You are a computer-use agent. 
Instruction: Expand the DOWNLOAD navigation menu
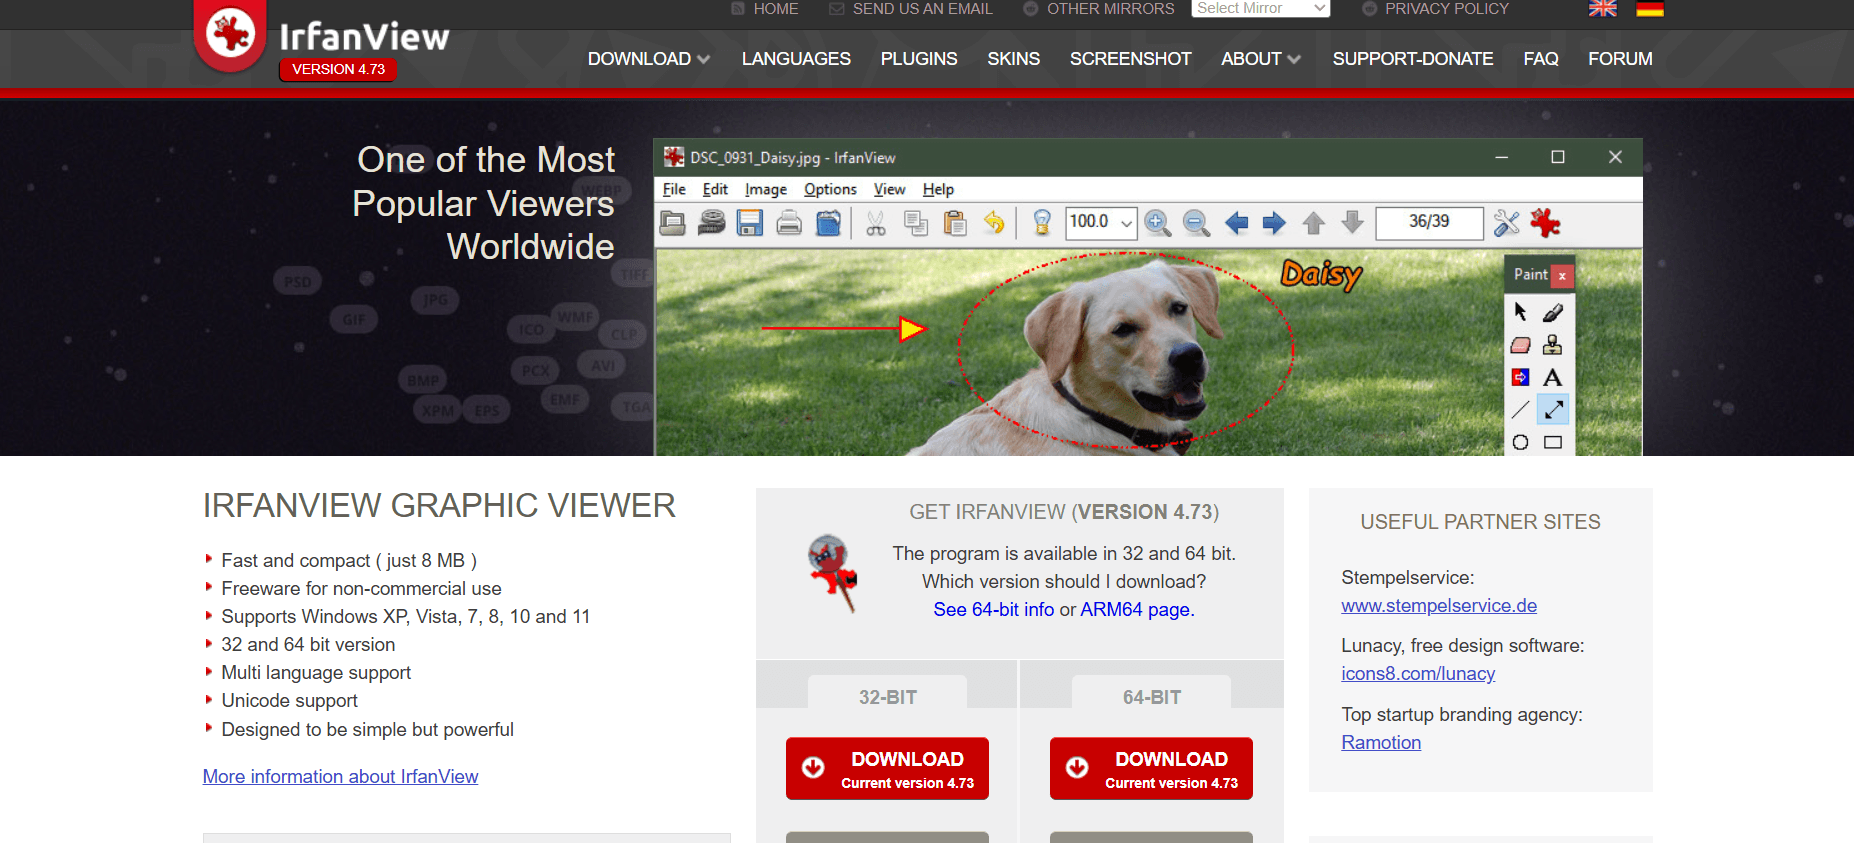coord(648,59)
